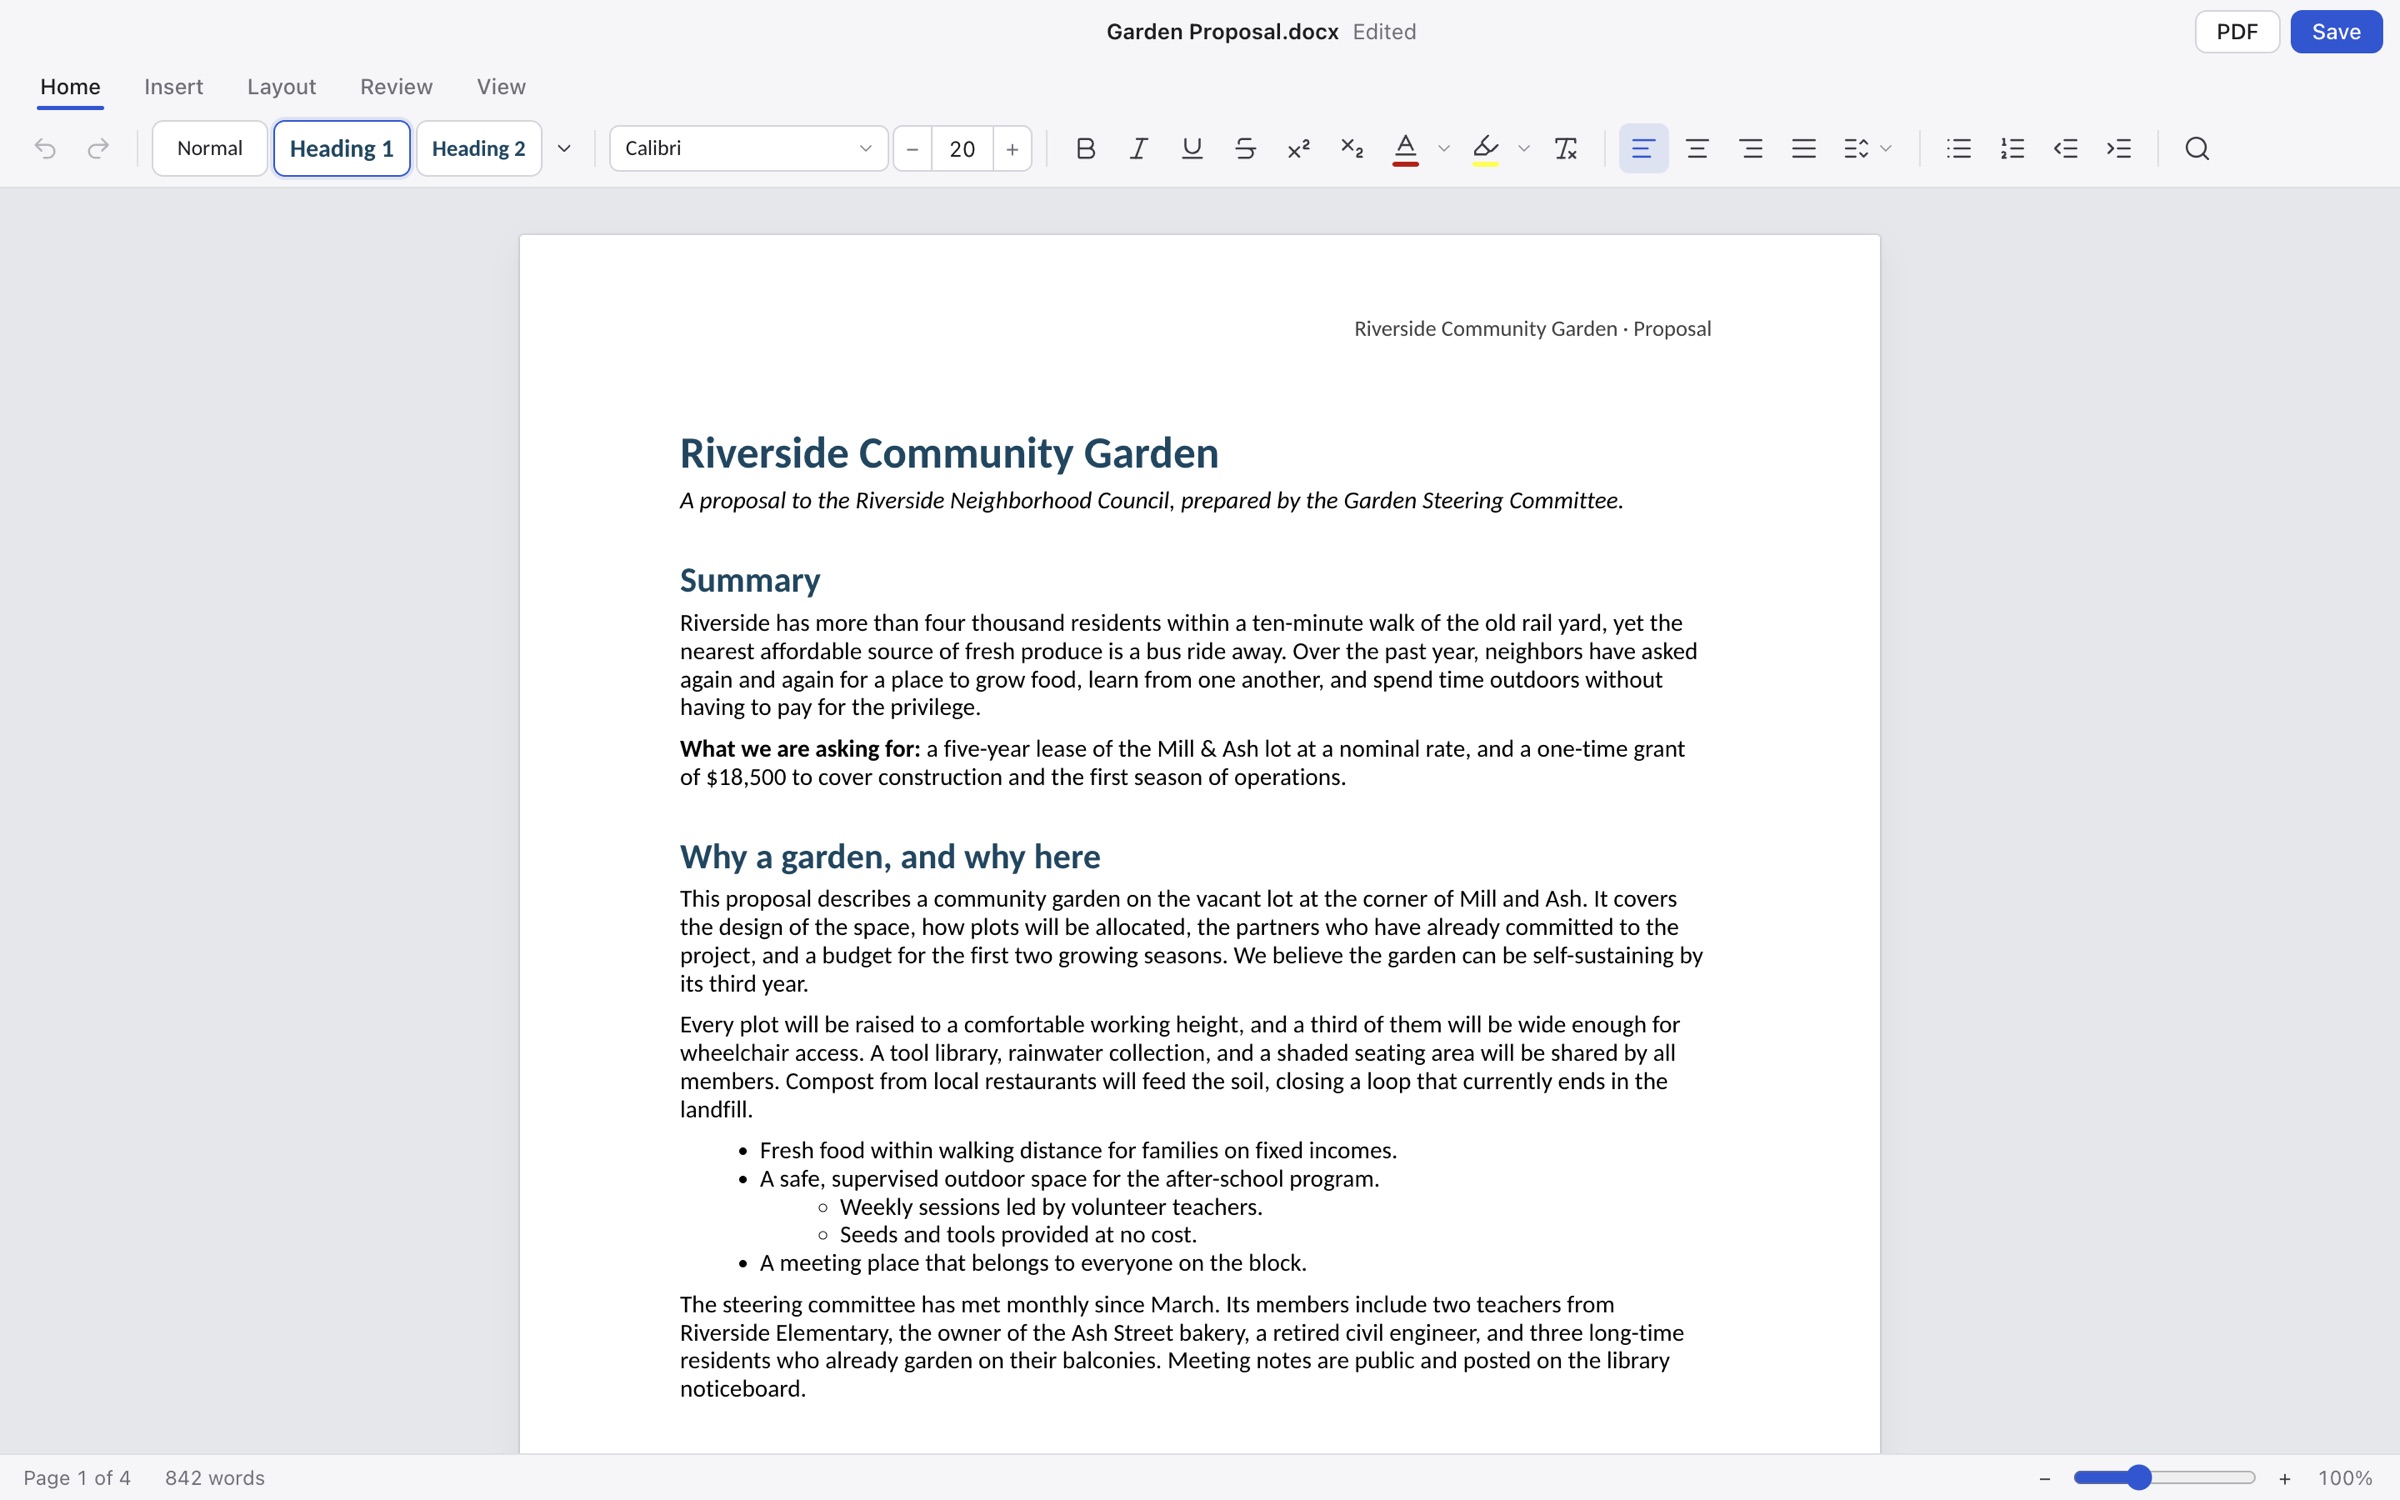The width and height of the screenshot is (2400, 1500).
Task: Click the font size field showing 20
Action: pos(962,148)
